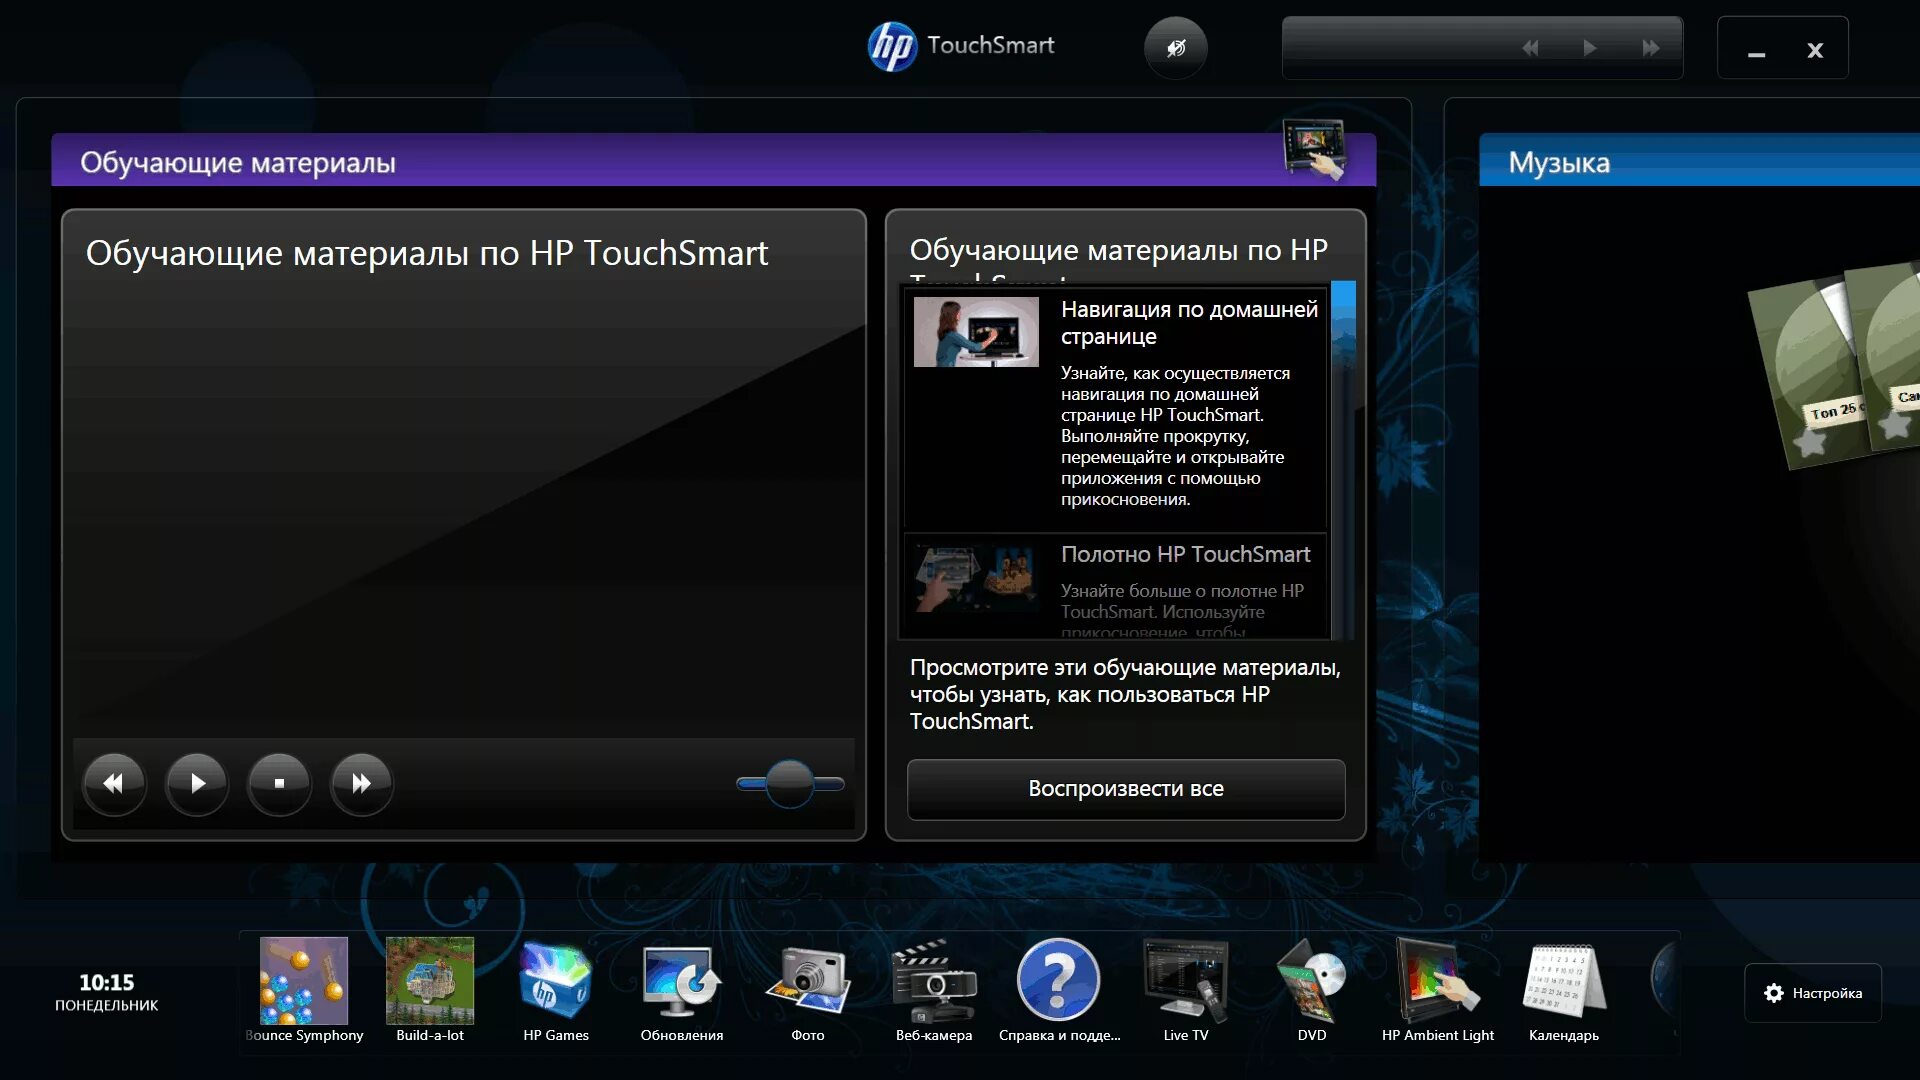Select Навигация по домашней странице tutorial
The width and height of the screenshot is (1920, 1080).
(1115, 408)
